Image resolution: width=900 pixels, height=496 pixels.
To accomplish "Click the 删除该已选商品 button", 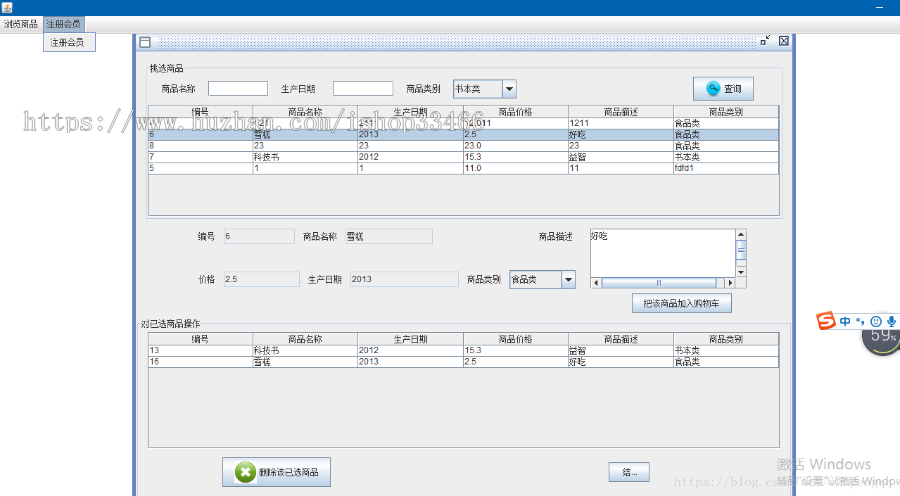I will click(x=276, y=472).
